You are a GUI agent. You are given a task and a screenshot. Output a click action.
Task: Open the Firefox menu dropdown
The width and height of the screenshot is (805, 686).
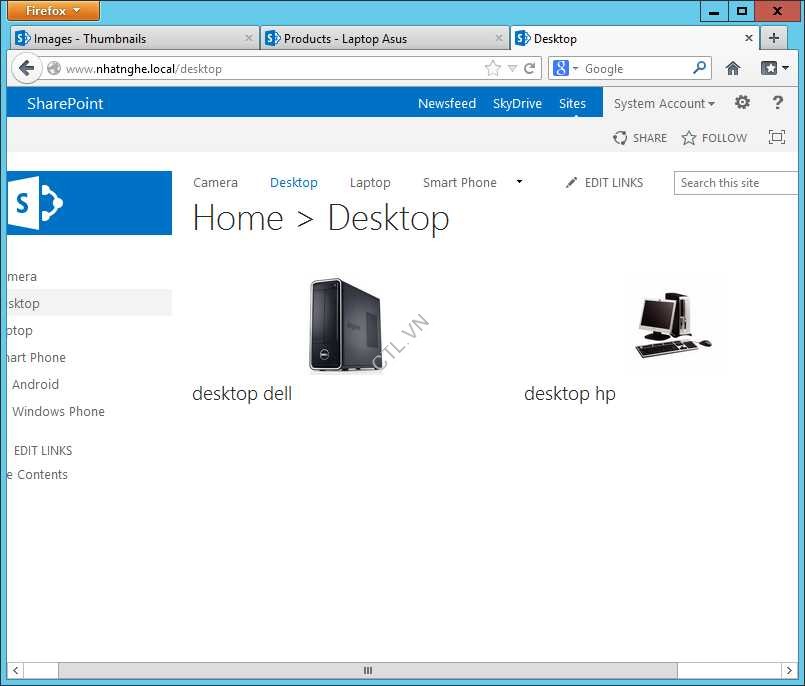pyautogui.click(x=54, y=11)
